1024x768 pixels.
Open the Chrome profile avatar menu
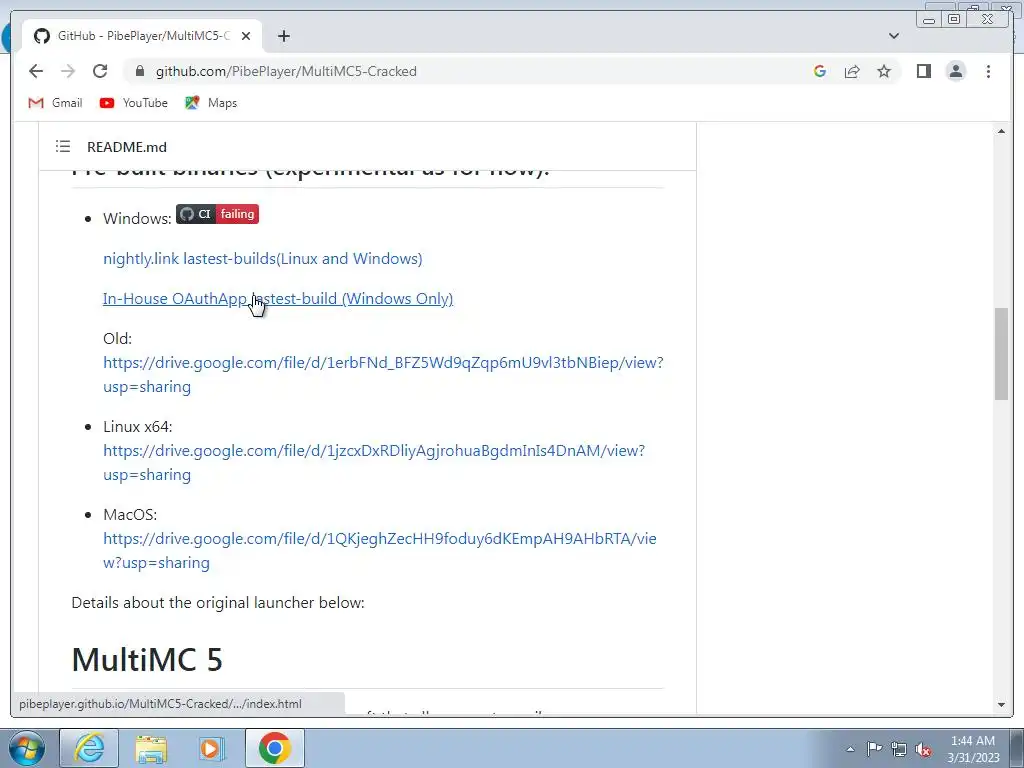[x=955, y=71]
